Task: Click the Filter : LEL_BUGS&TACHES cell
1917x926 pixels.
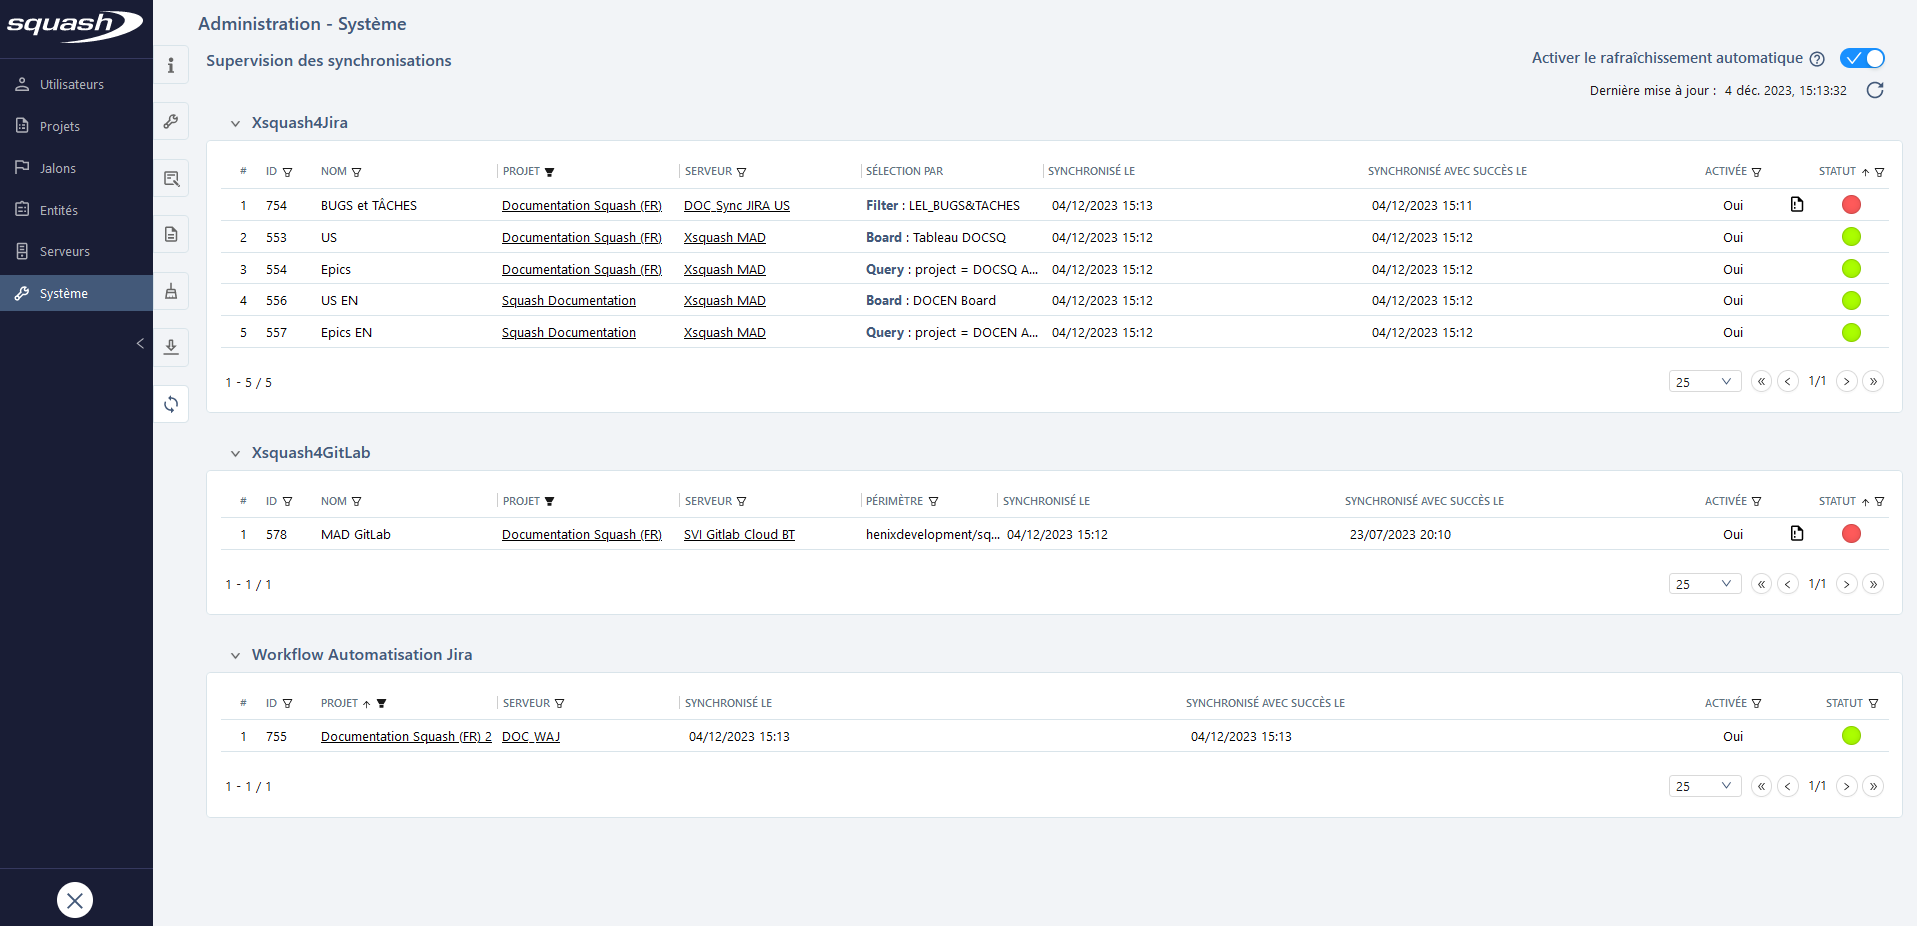Action: click(943, 205)
